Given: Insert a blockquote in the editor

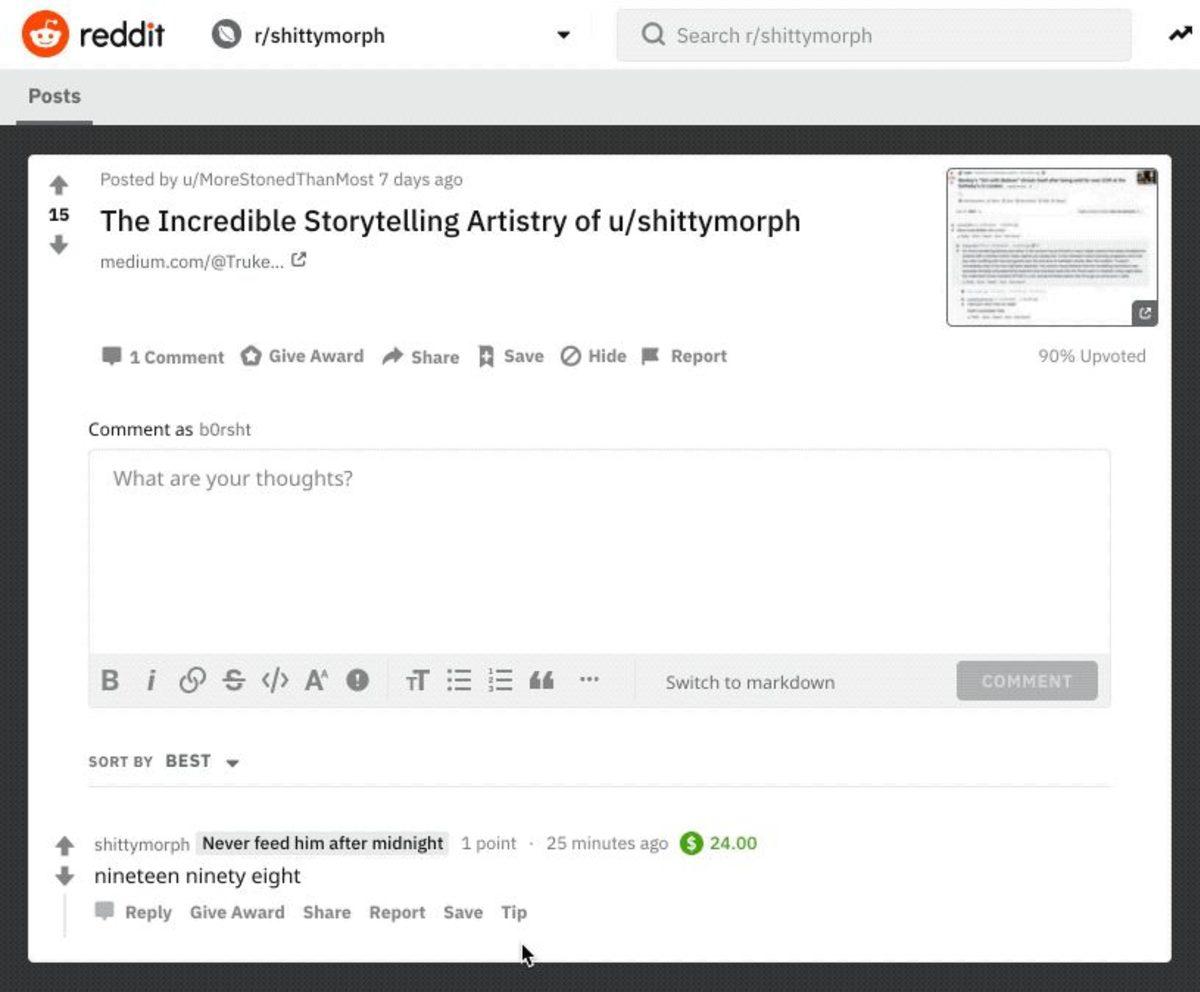Looking at the screenshot, I should [x=541, y=681].
